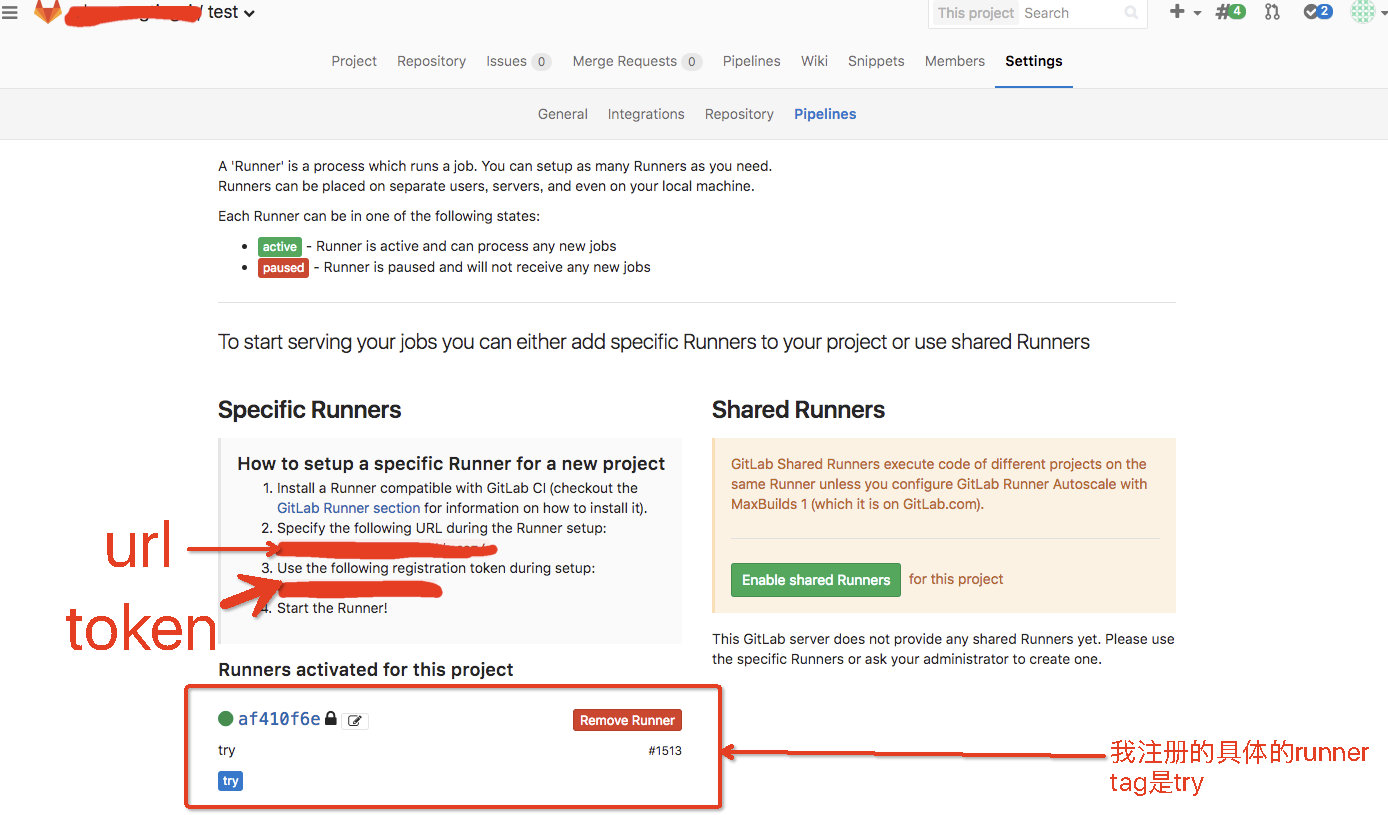
Task: Remove the runner af410f6e
Action: (627, 719)
